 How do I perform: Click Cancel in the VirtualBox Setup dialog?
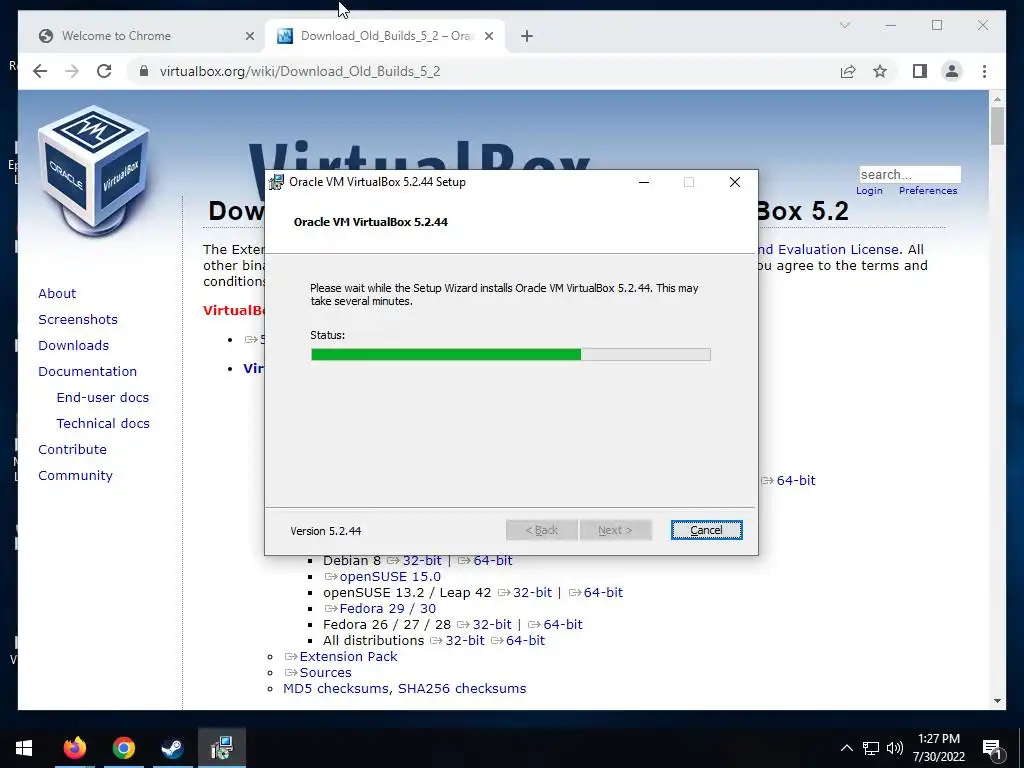click(x=707, y=530)
